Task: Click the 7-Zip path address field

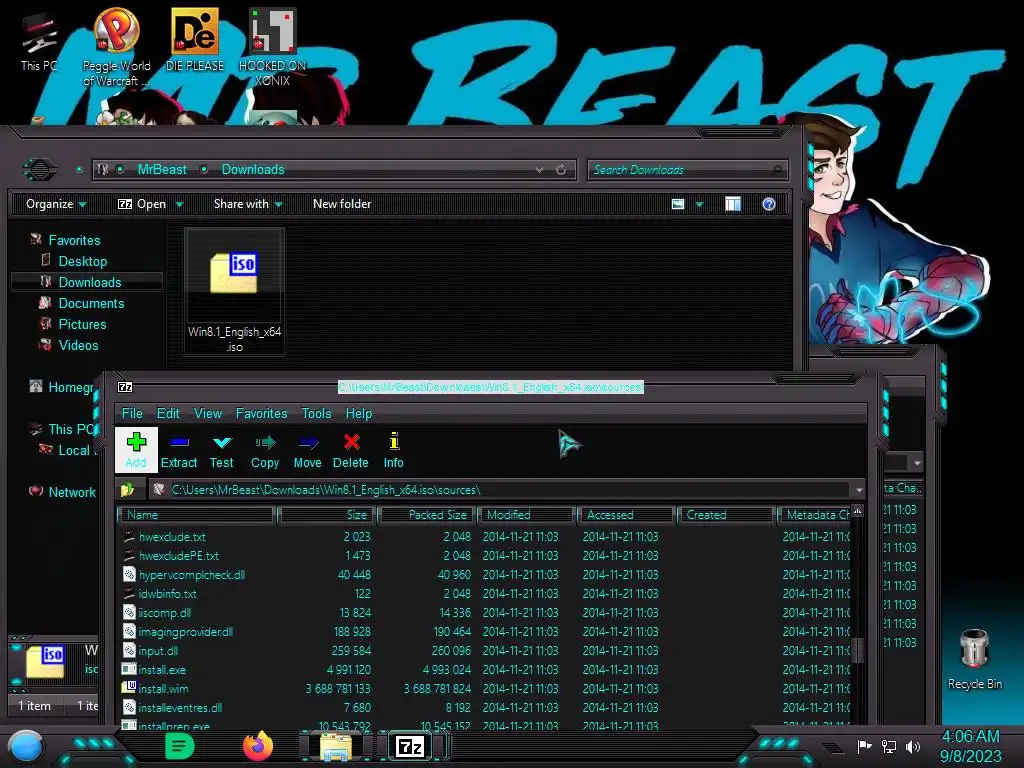Action: (500, 490)
